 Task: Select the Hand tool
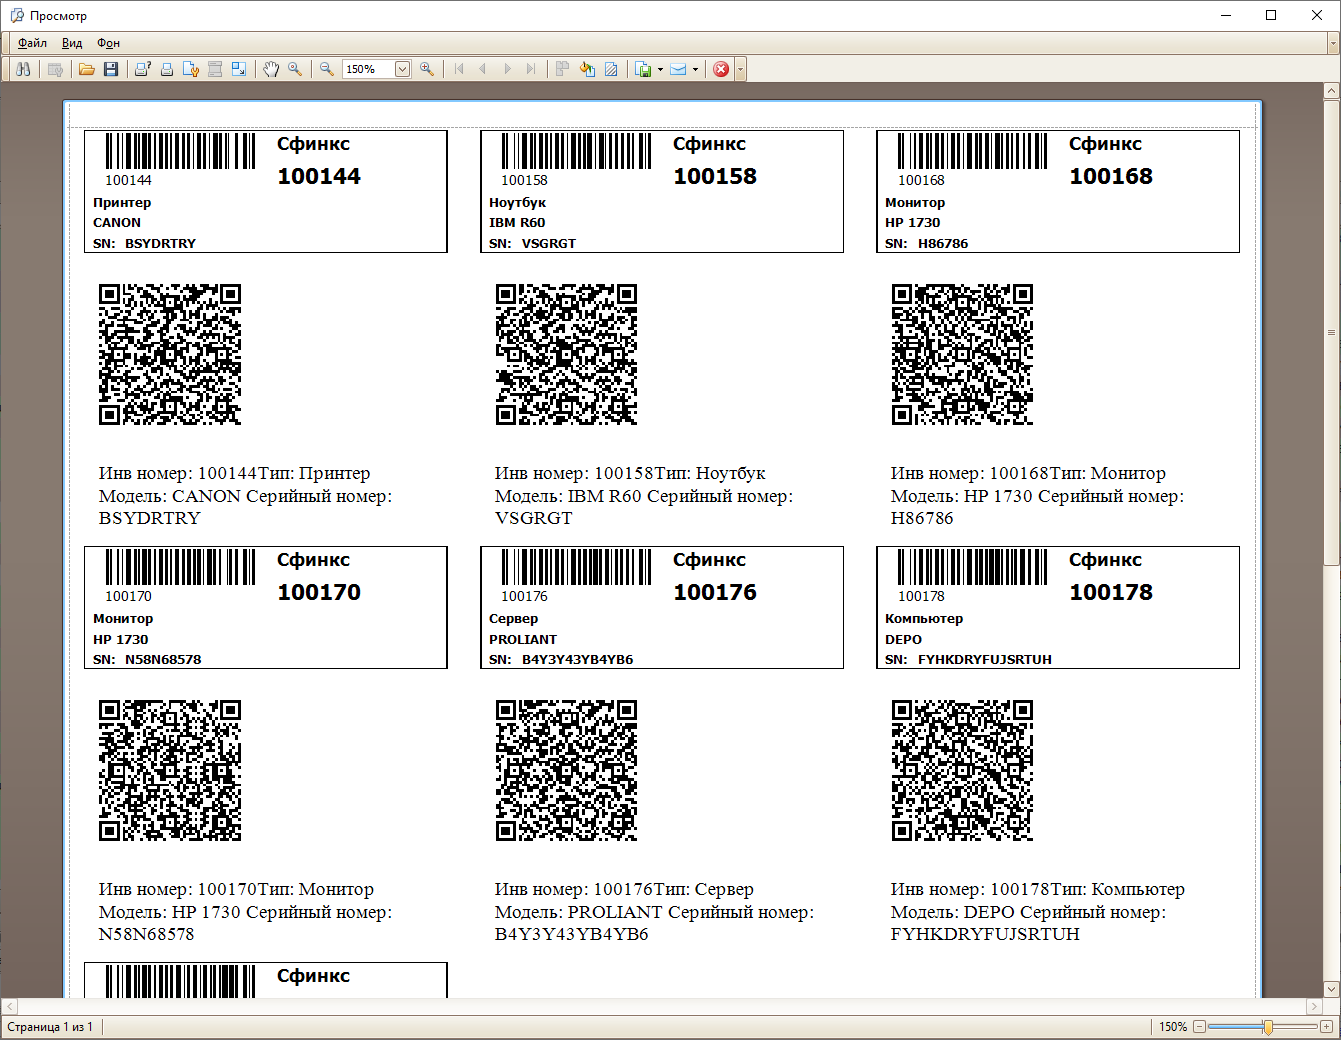click(x=271, y=69)
